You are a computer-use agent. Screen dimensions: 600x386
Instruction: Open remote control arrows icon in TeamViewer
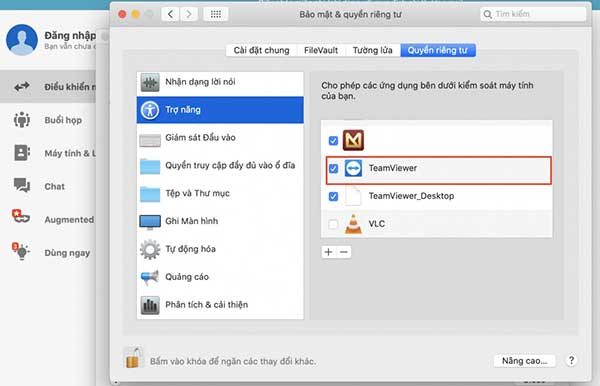coord(22,86)
